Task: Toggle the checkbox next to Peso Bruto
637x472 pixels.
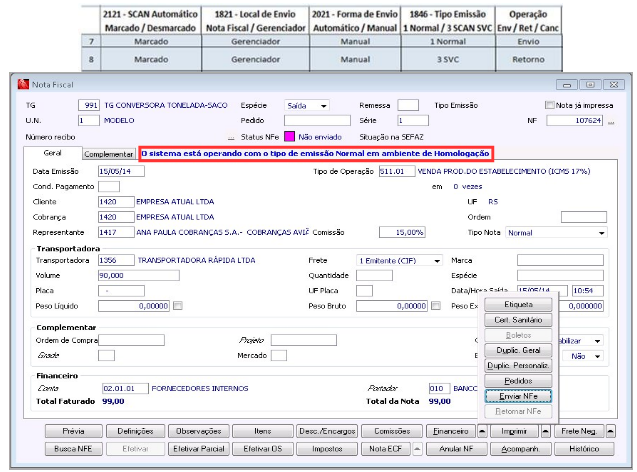Action: (436, 305)
